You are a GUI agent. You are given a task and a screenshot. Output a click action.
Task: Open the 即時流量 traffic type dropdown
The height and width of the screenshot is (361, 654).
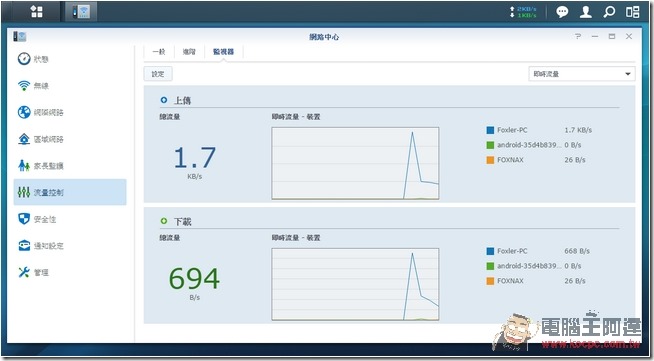click(x=582, y=74)
